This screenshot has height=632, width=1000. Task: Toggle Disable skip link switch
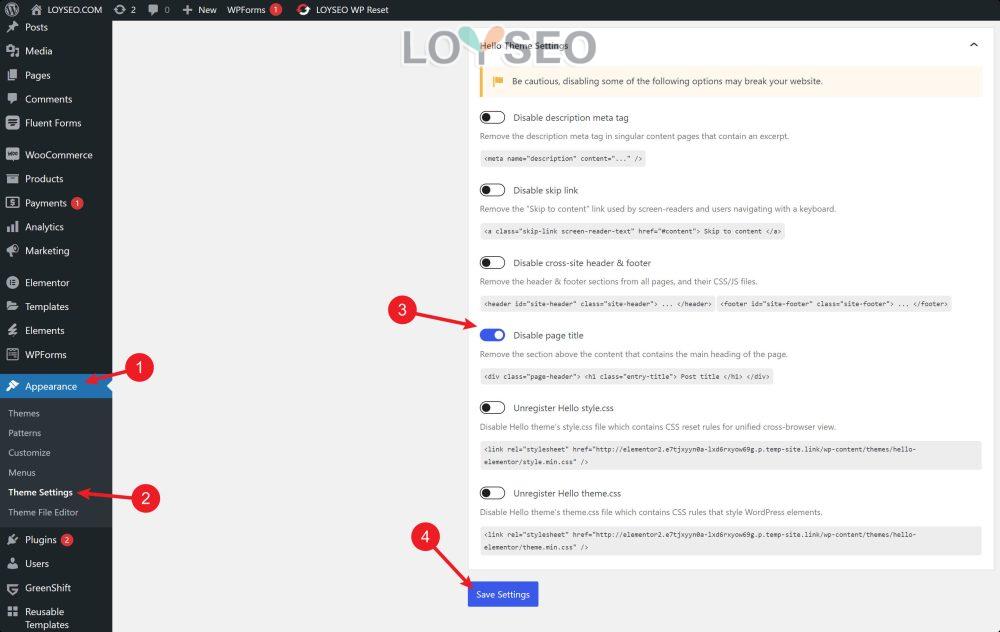492,190
